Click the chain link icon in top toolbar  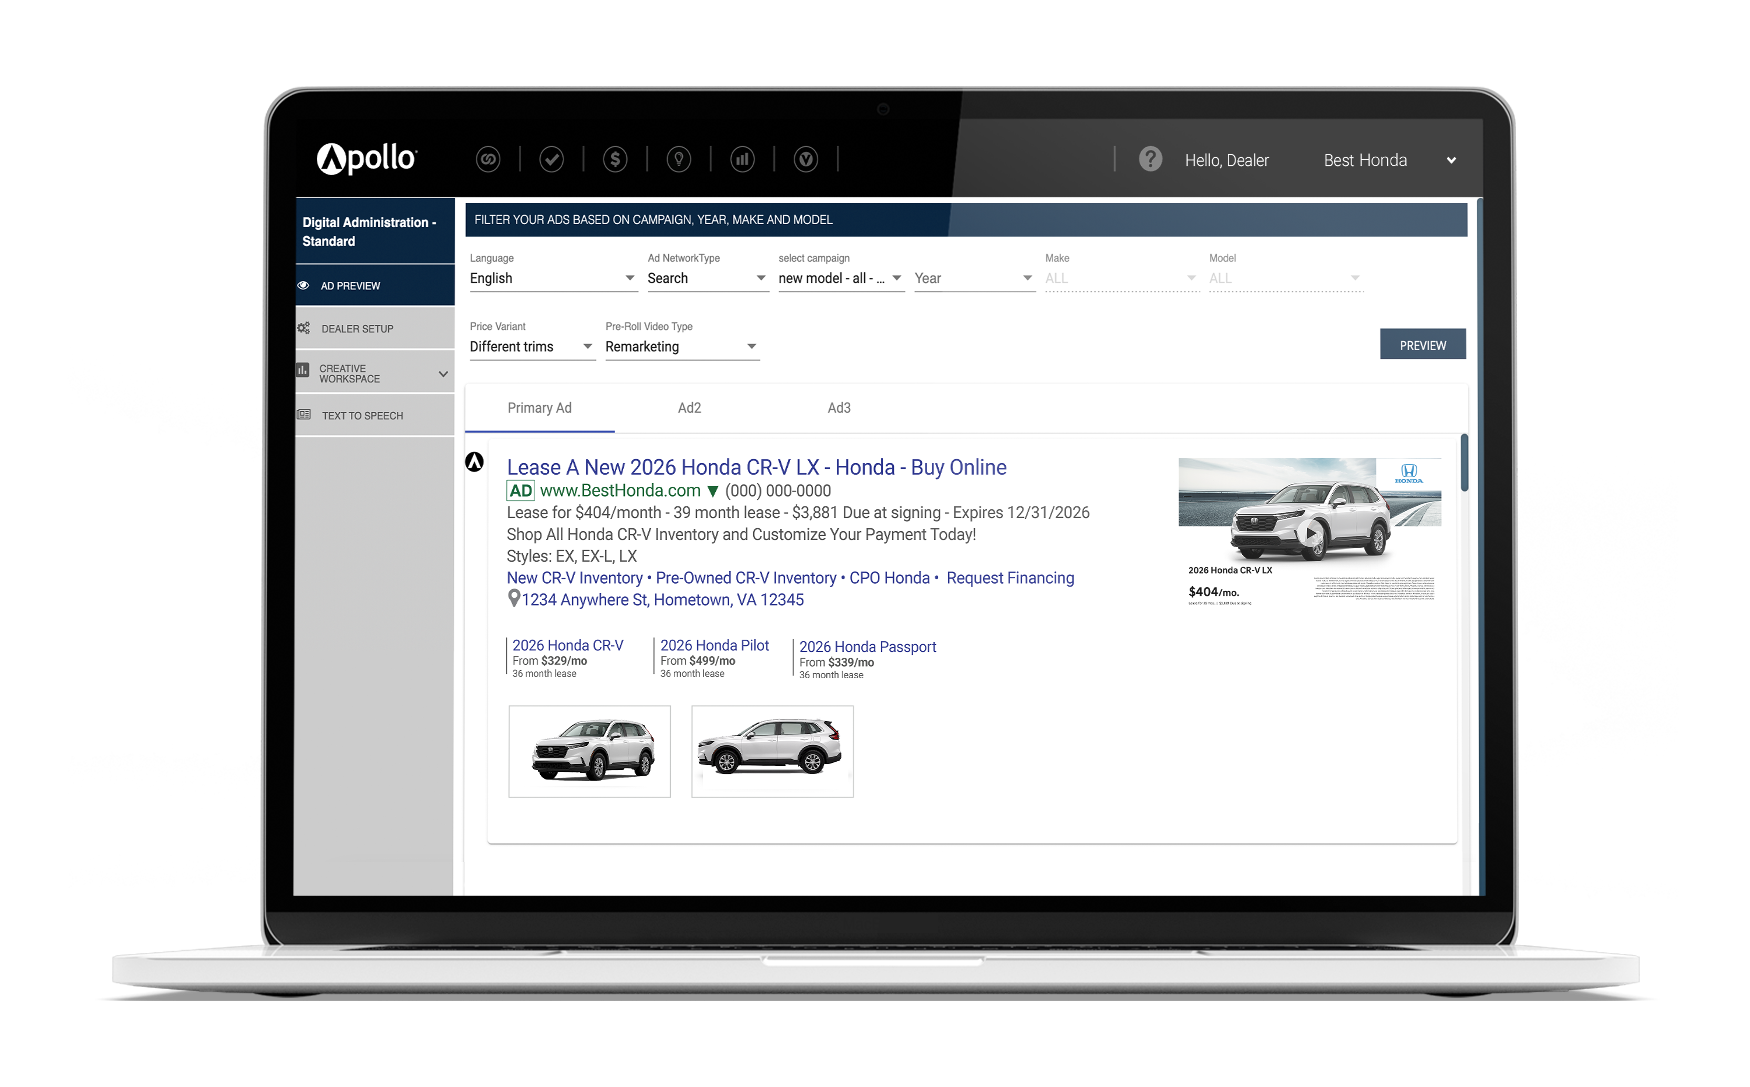(488, 159)
